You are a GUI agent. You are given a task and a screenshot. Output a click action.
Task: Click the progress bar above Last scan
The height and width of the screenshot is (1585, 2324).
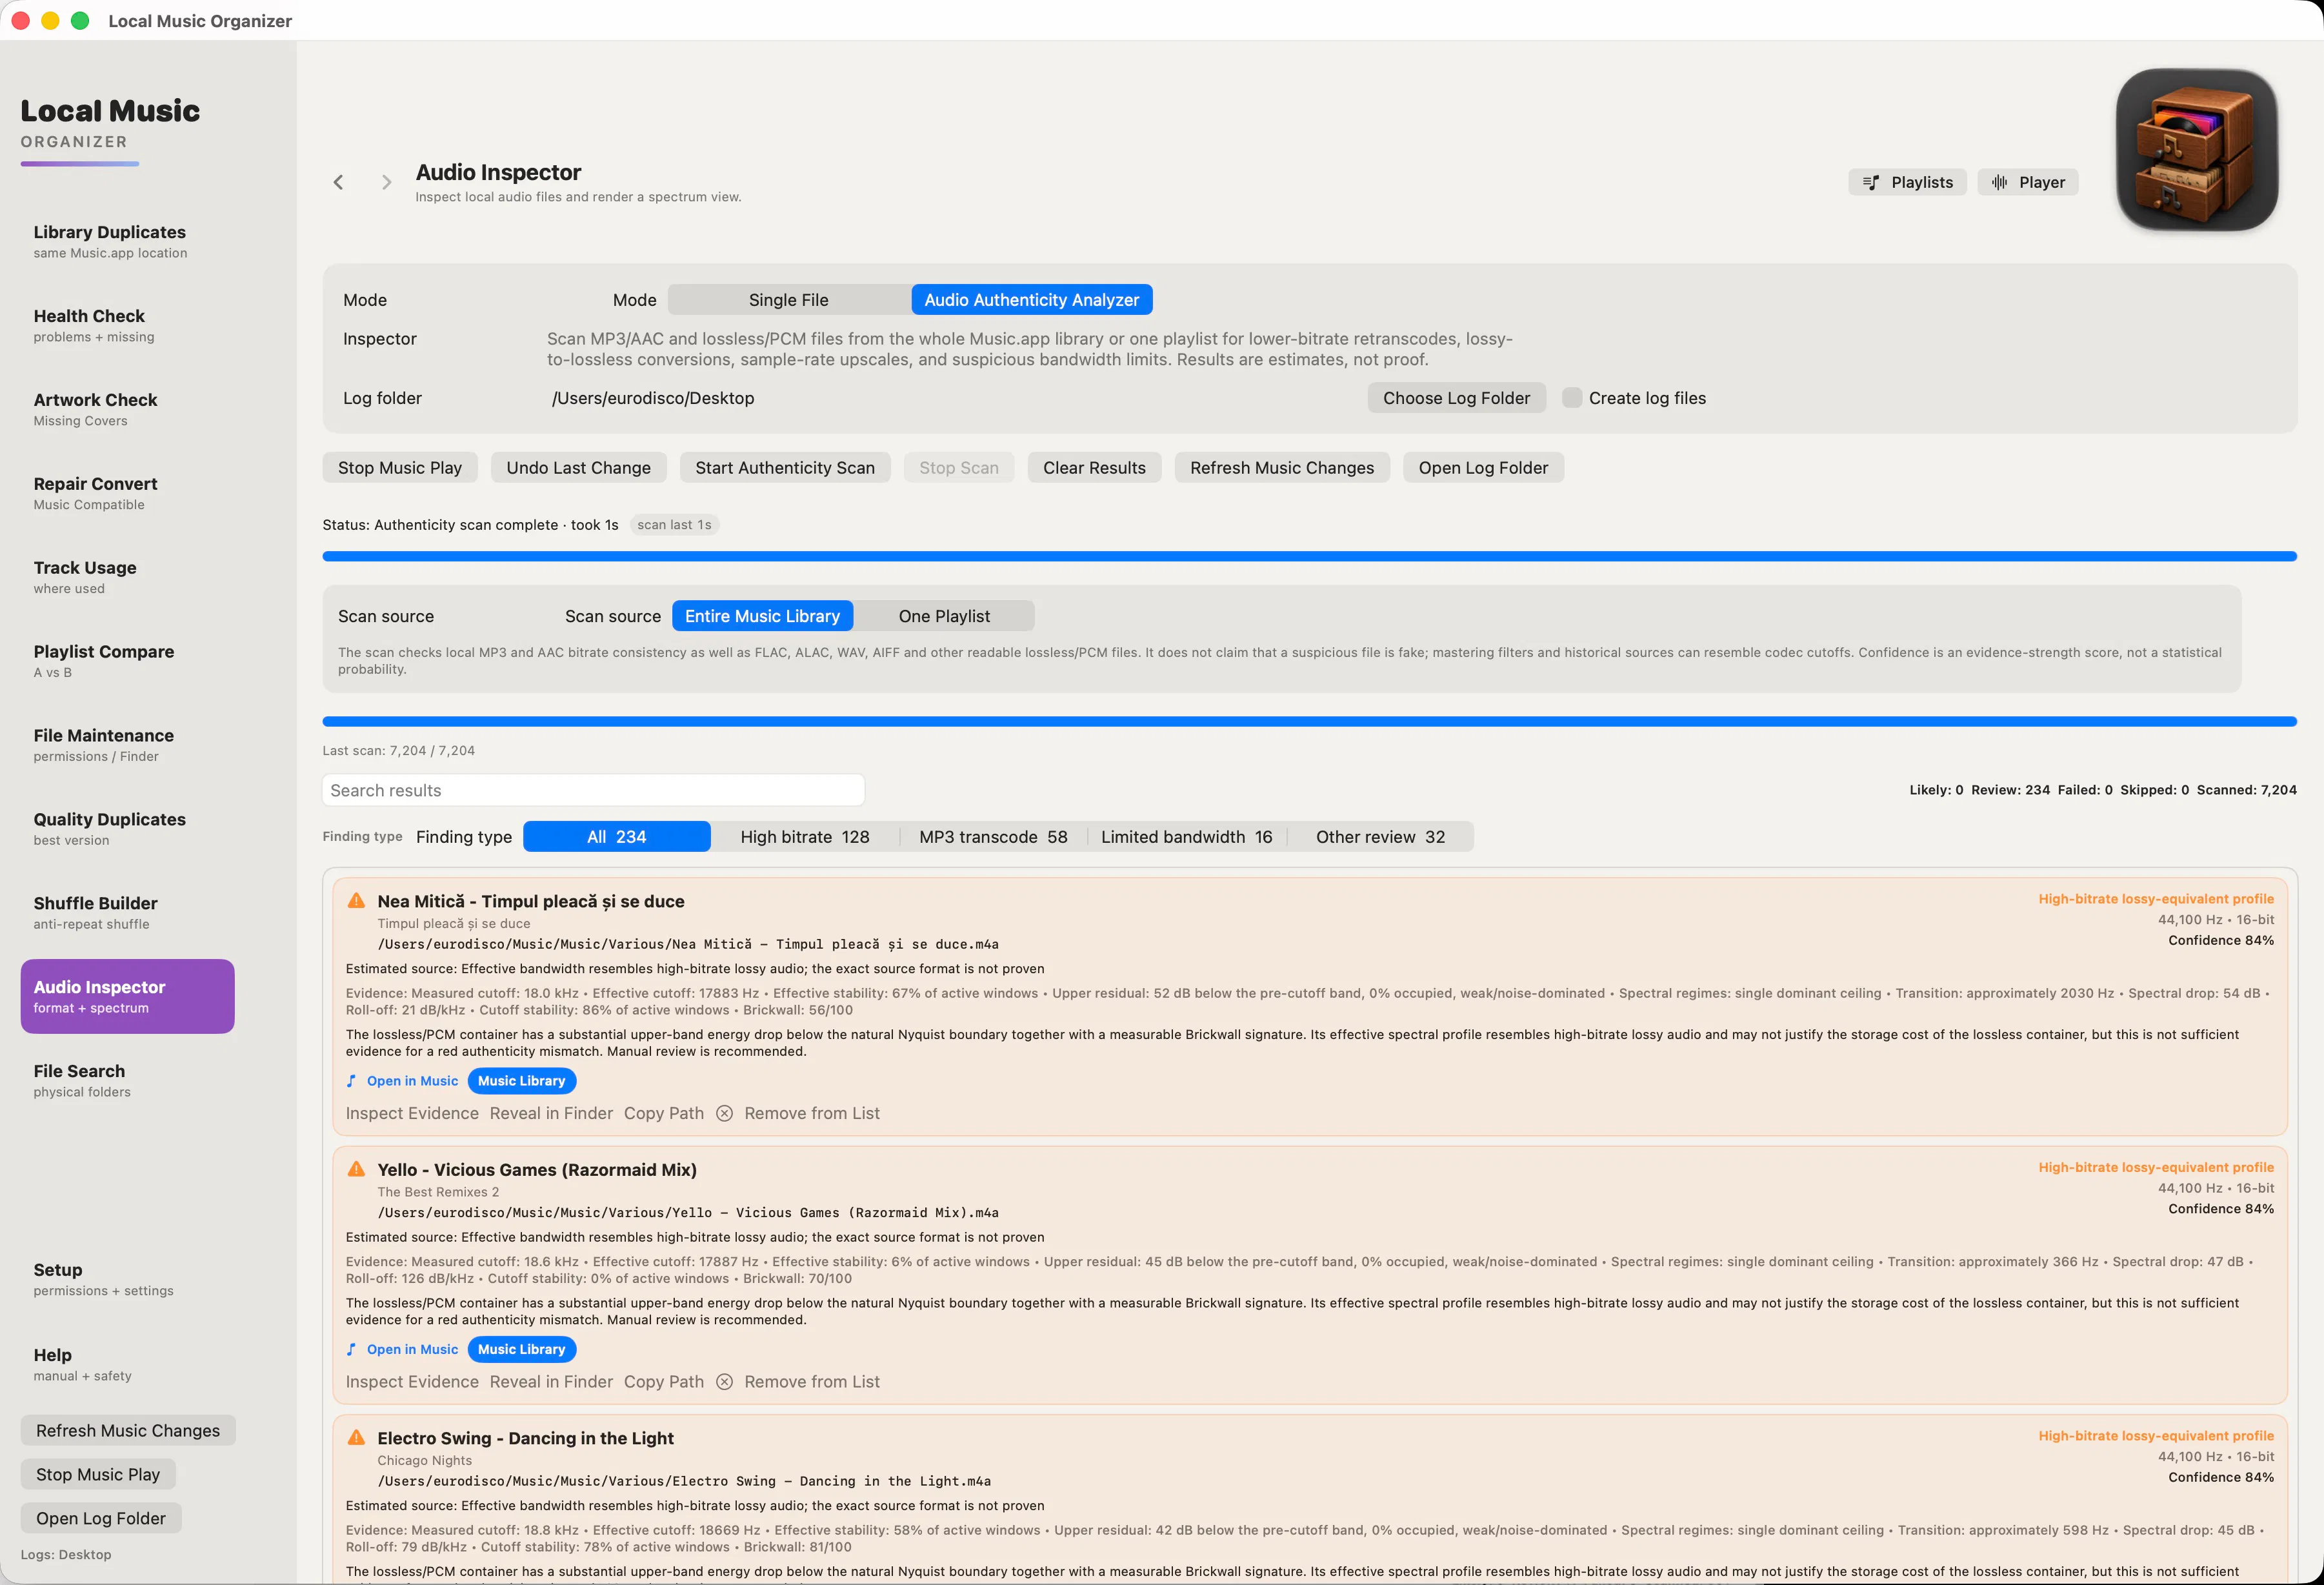point(1309,721)
